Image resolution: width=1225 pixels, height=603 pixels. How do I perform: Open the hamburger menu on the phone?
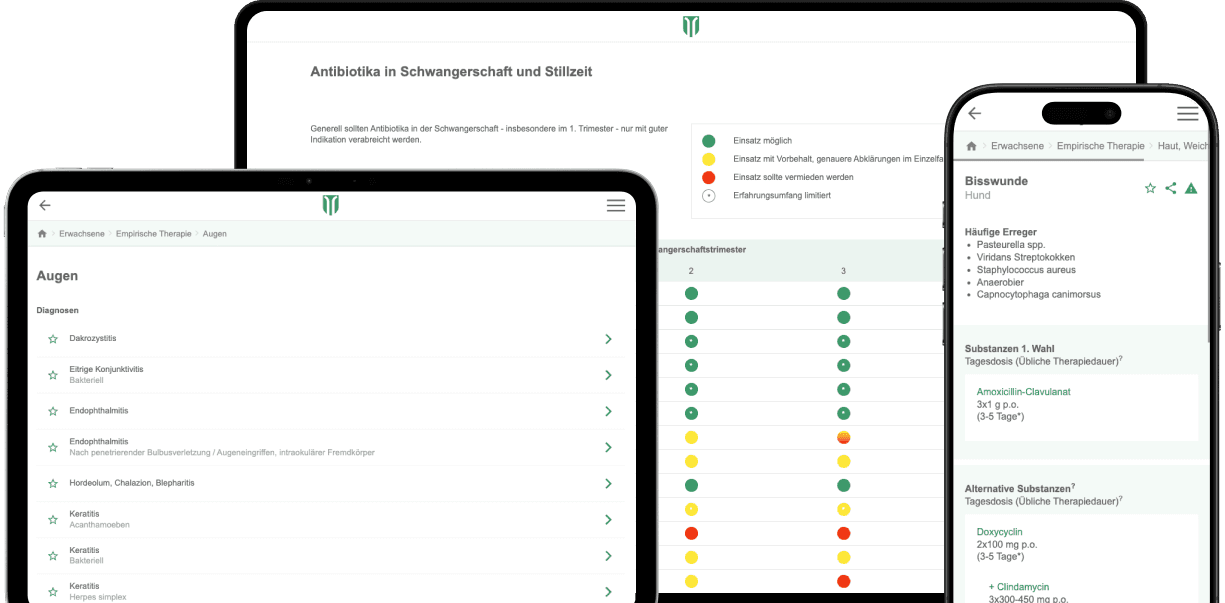1187,114
